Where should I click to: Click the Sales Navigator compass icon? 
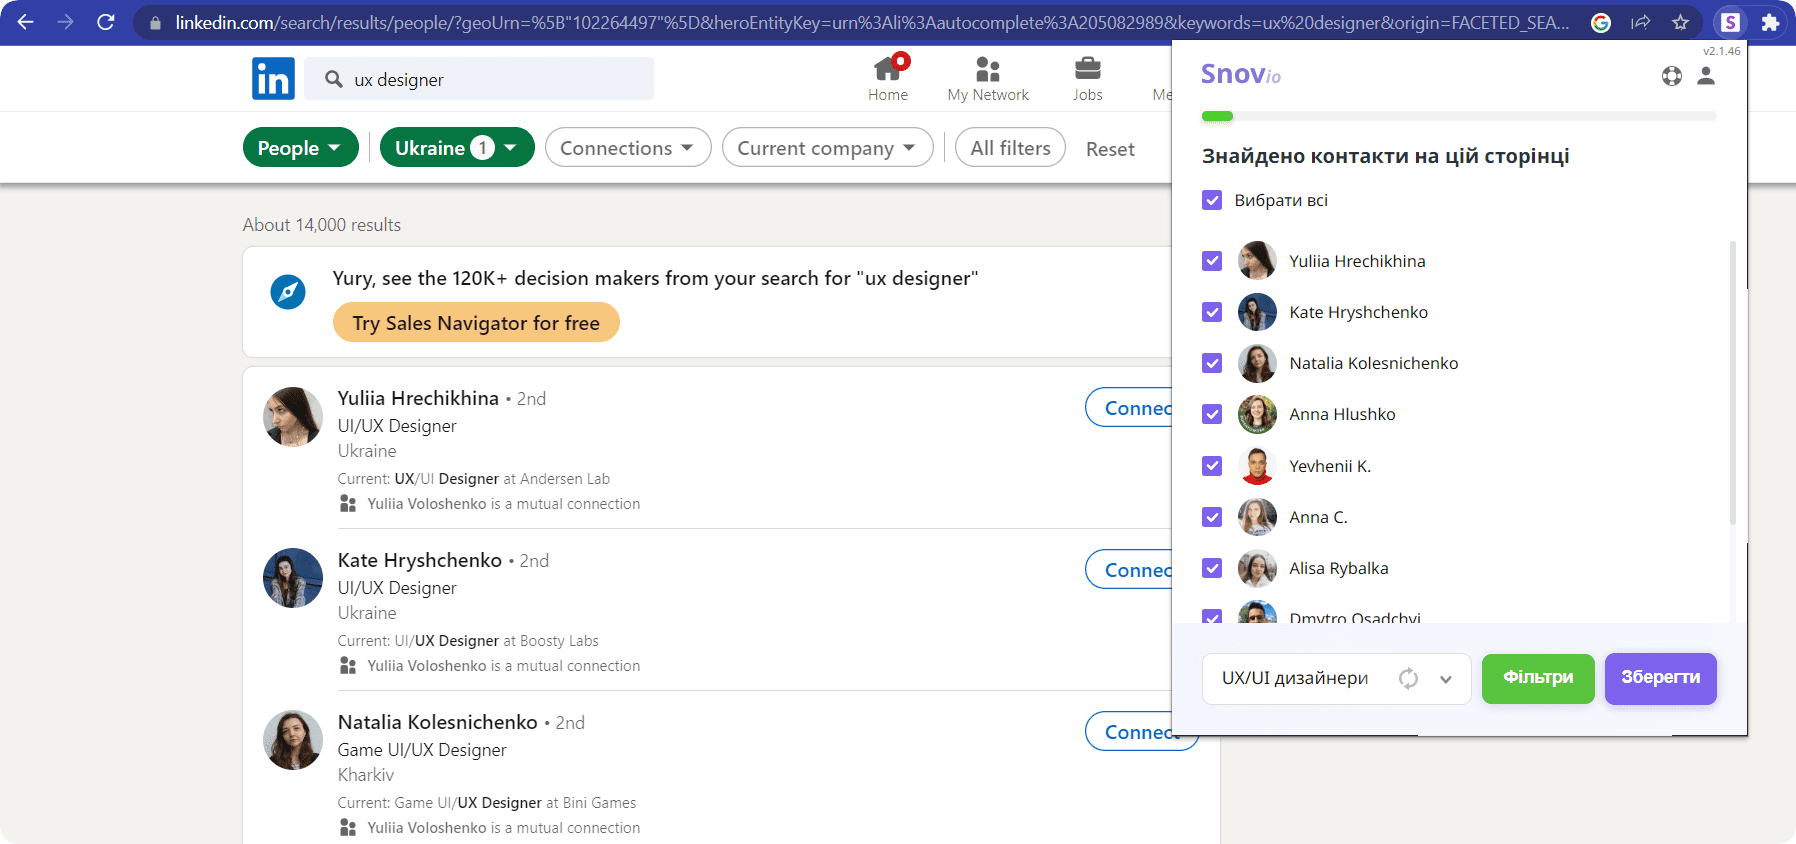(x=288, y=292)
